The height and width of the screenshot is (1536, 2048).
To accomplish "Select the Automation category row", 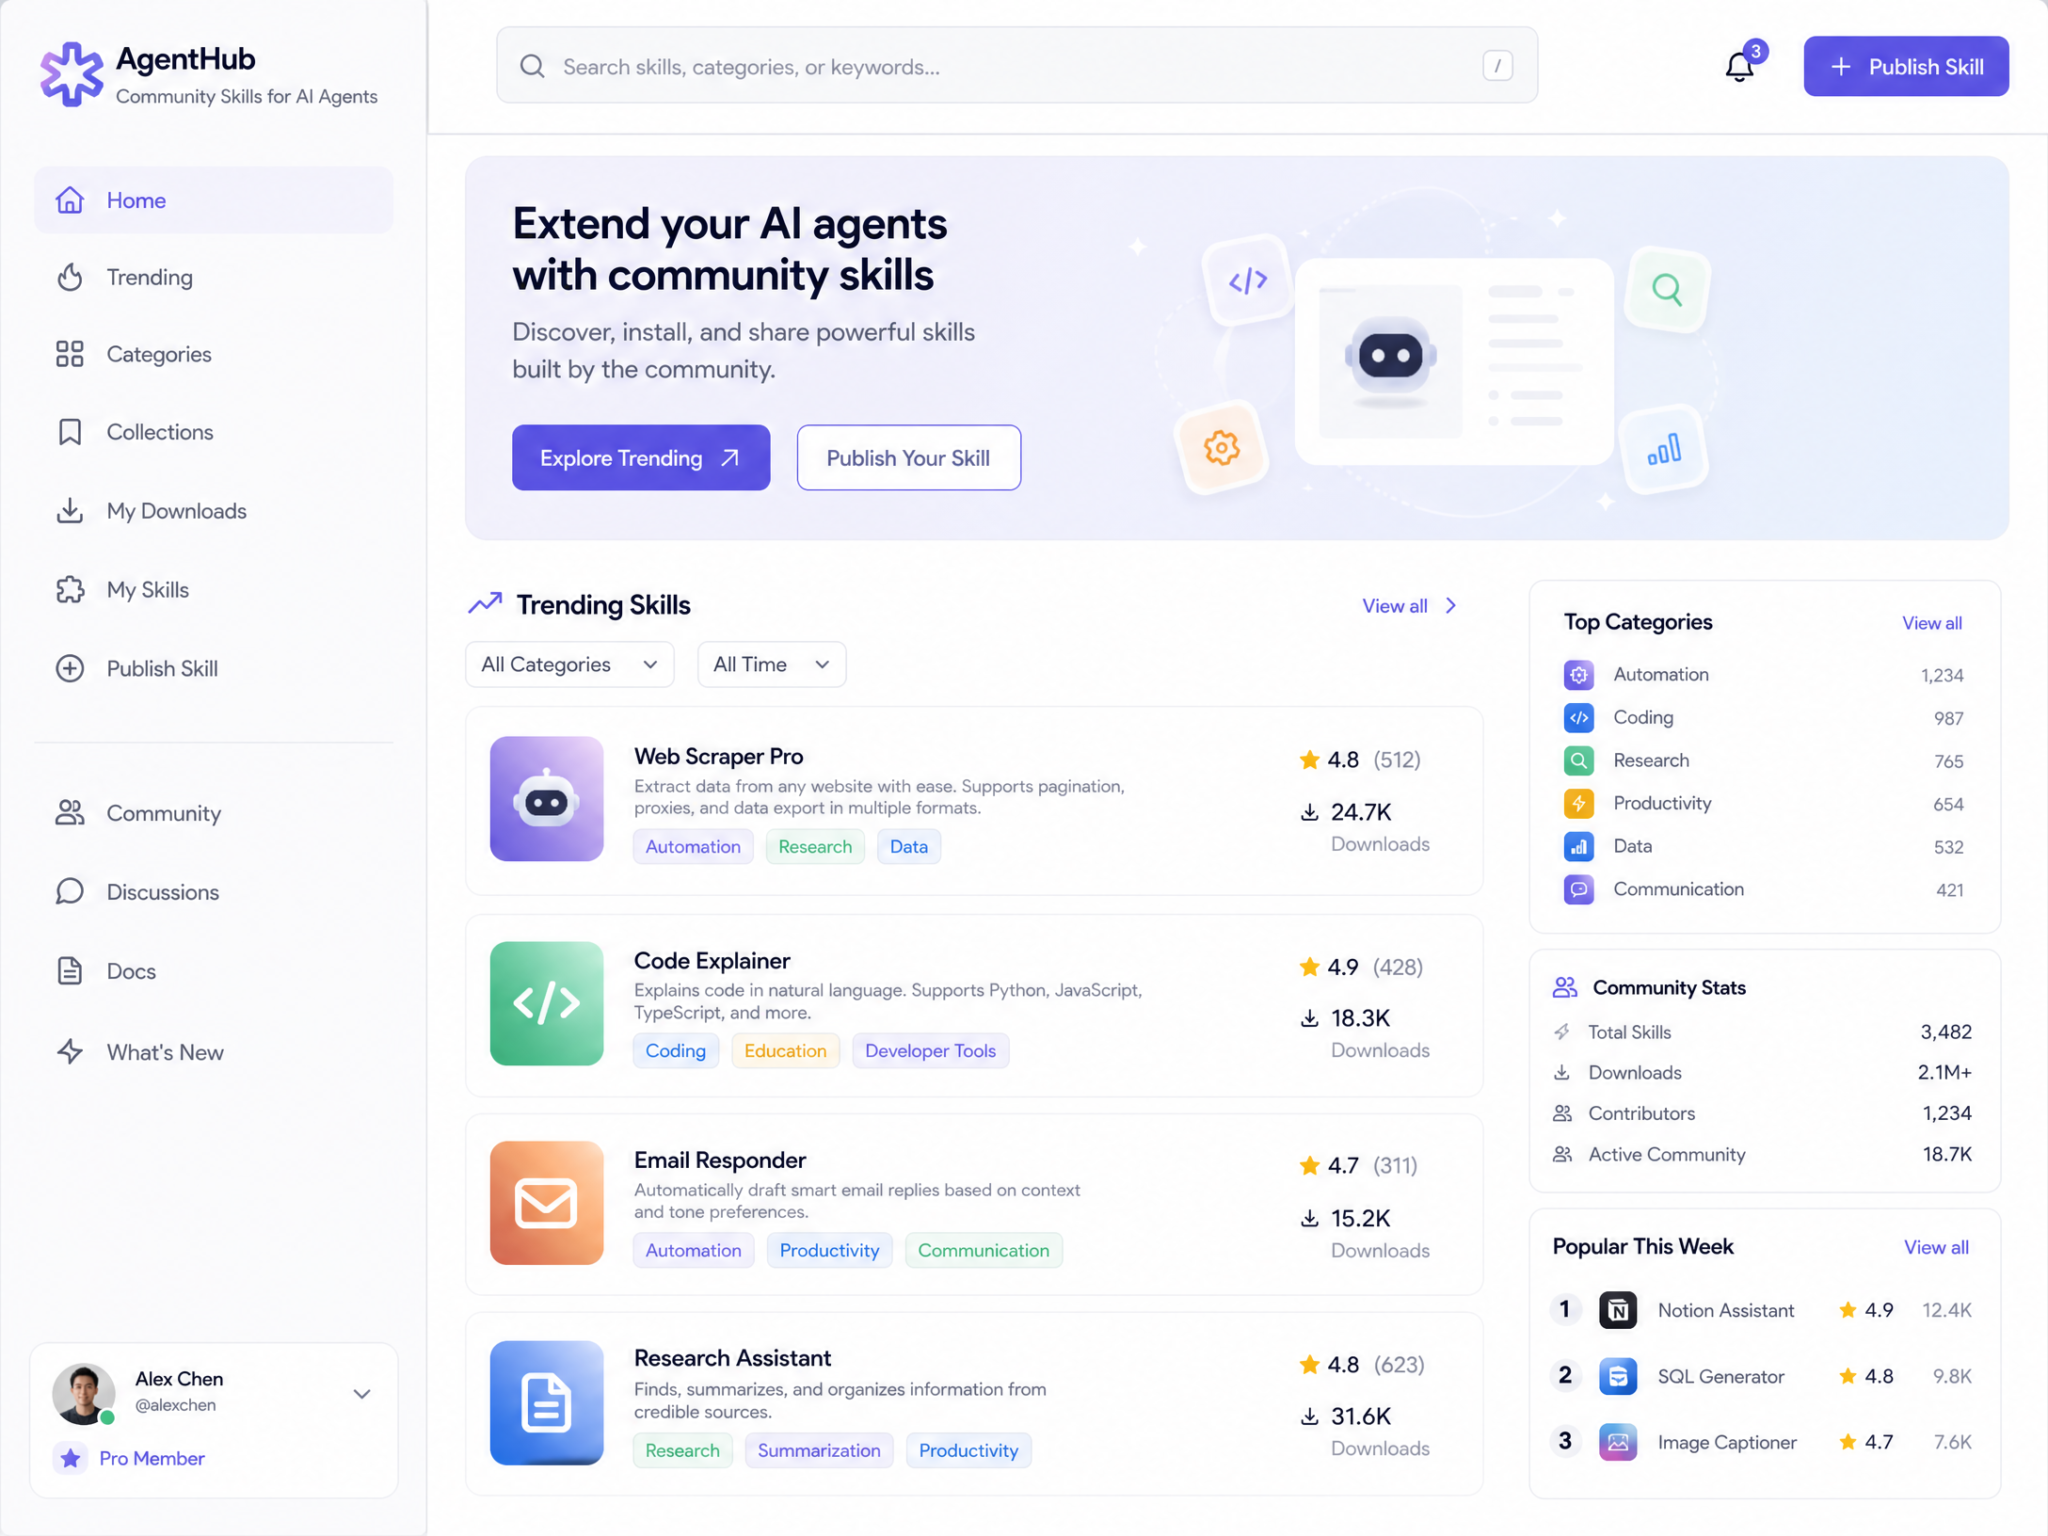I will tap(1763, 675).
